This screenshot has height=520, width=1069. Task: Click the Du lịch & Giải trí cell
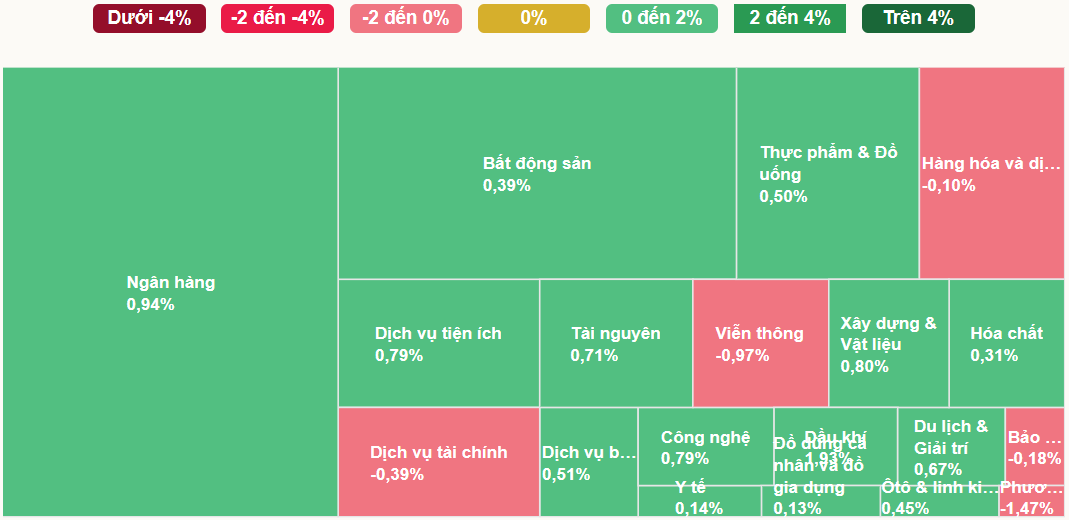coord(951,446)
